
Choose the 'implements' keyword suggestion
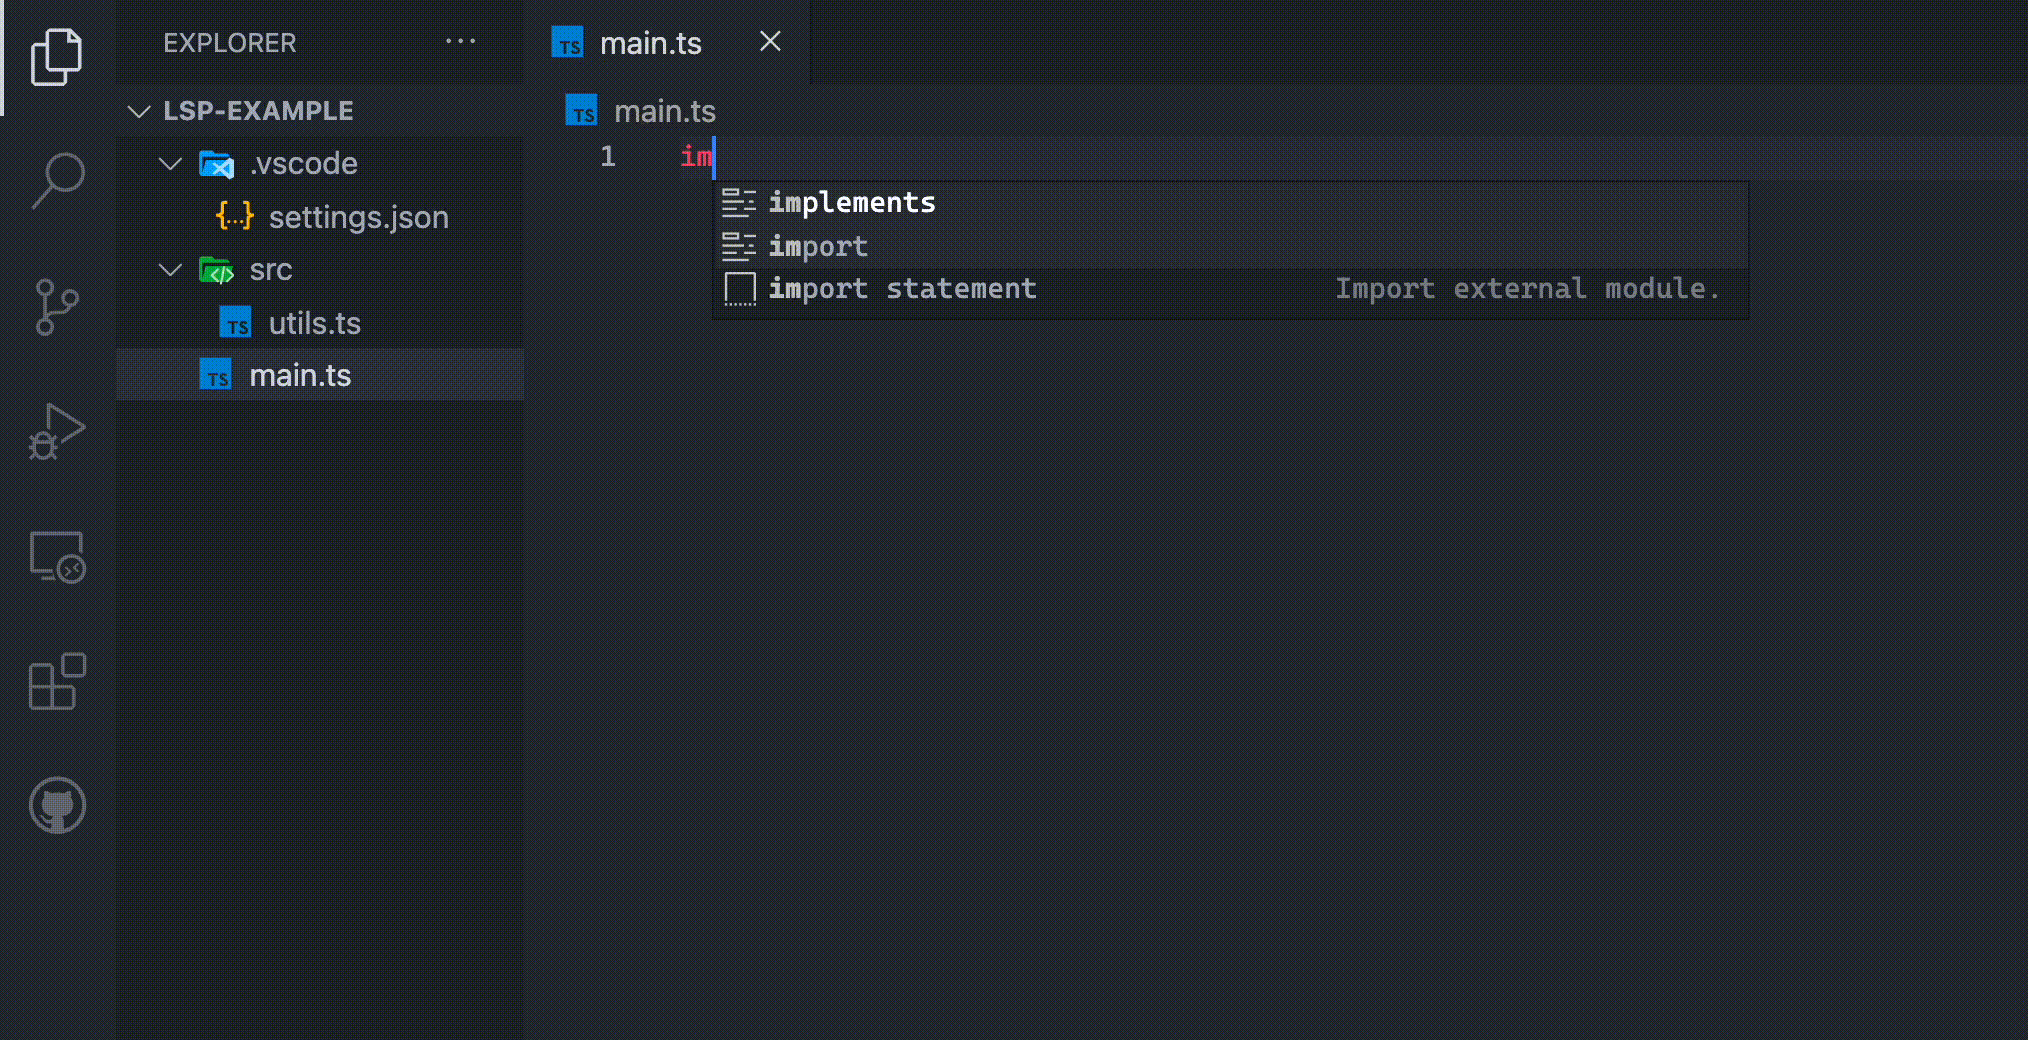tap(852, 203)
